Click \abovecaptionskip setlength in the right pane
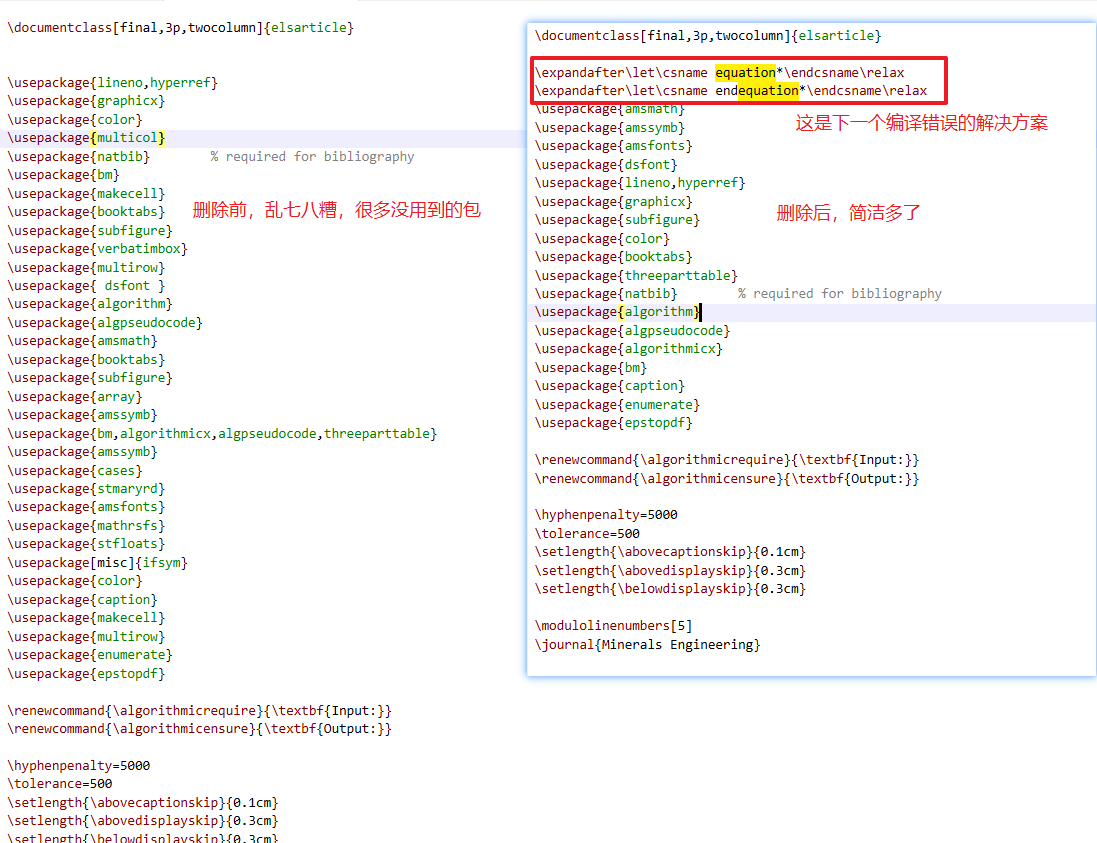 [x=670, y=552]
